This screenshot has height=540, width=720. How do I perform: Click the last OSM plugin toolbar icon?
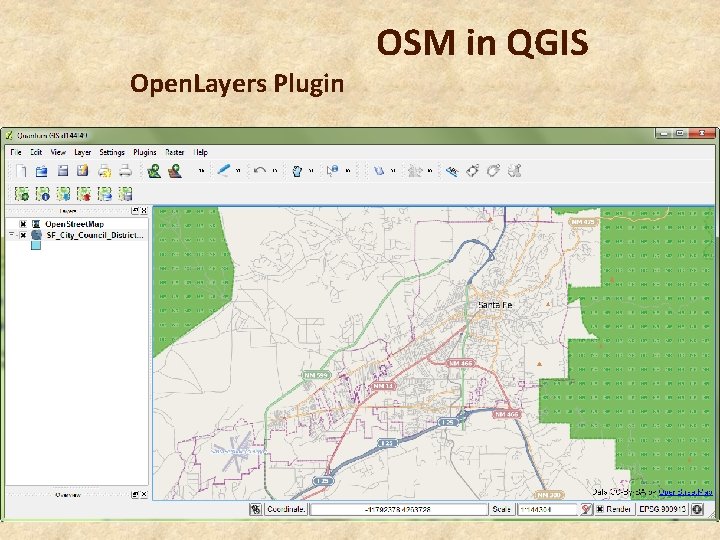(125, 194)
